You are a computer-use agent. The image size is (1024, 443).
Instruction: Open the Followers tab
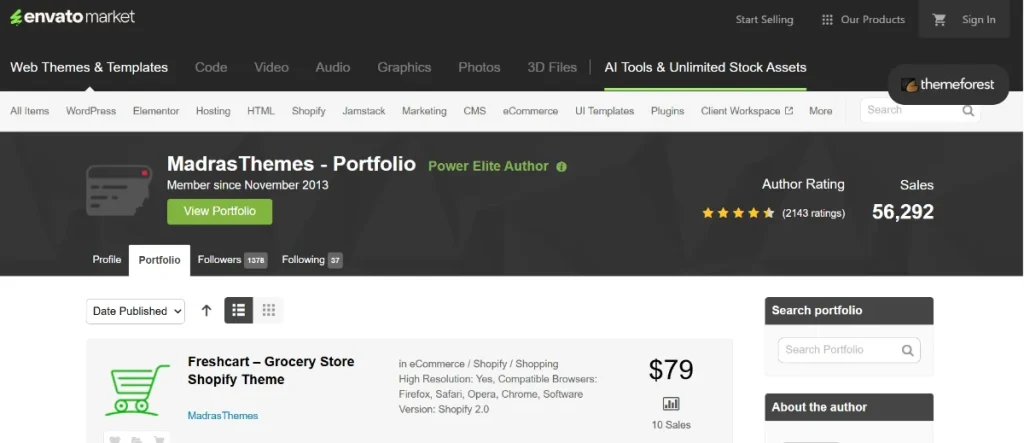(x=232, y=260)
